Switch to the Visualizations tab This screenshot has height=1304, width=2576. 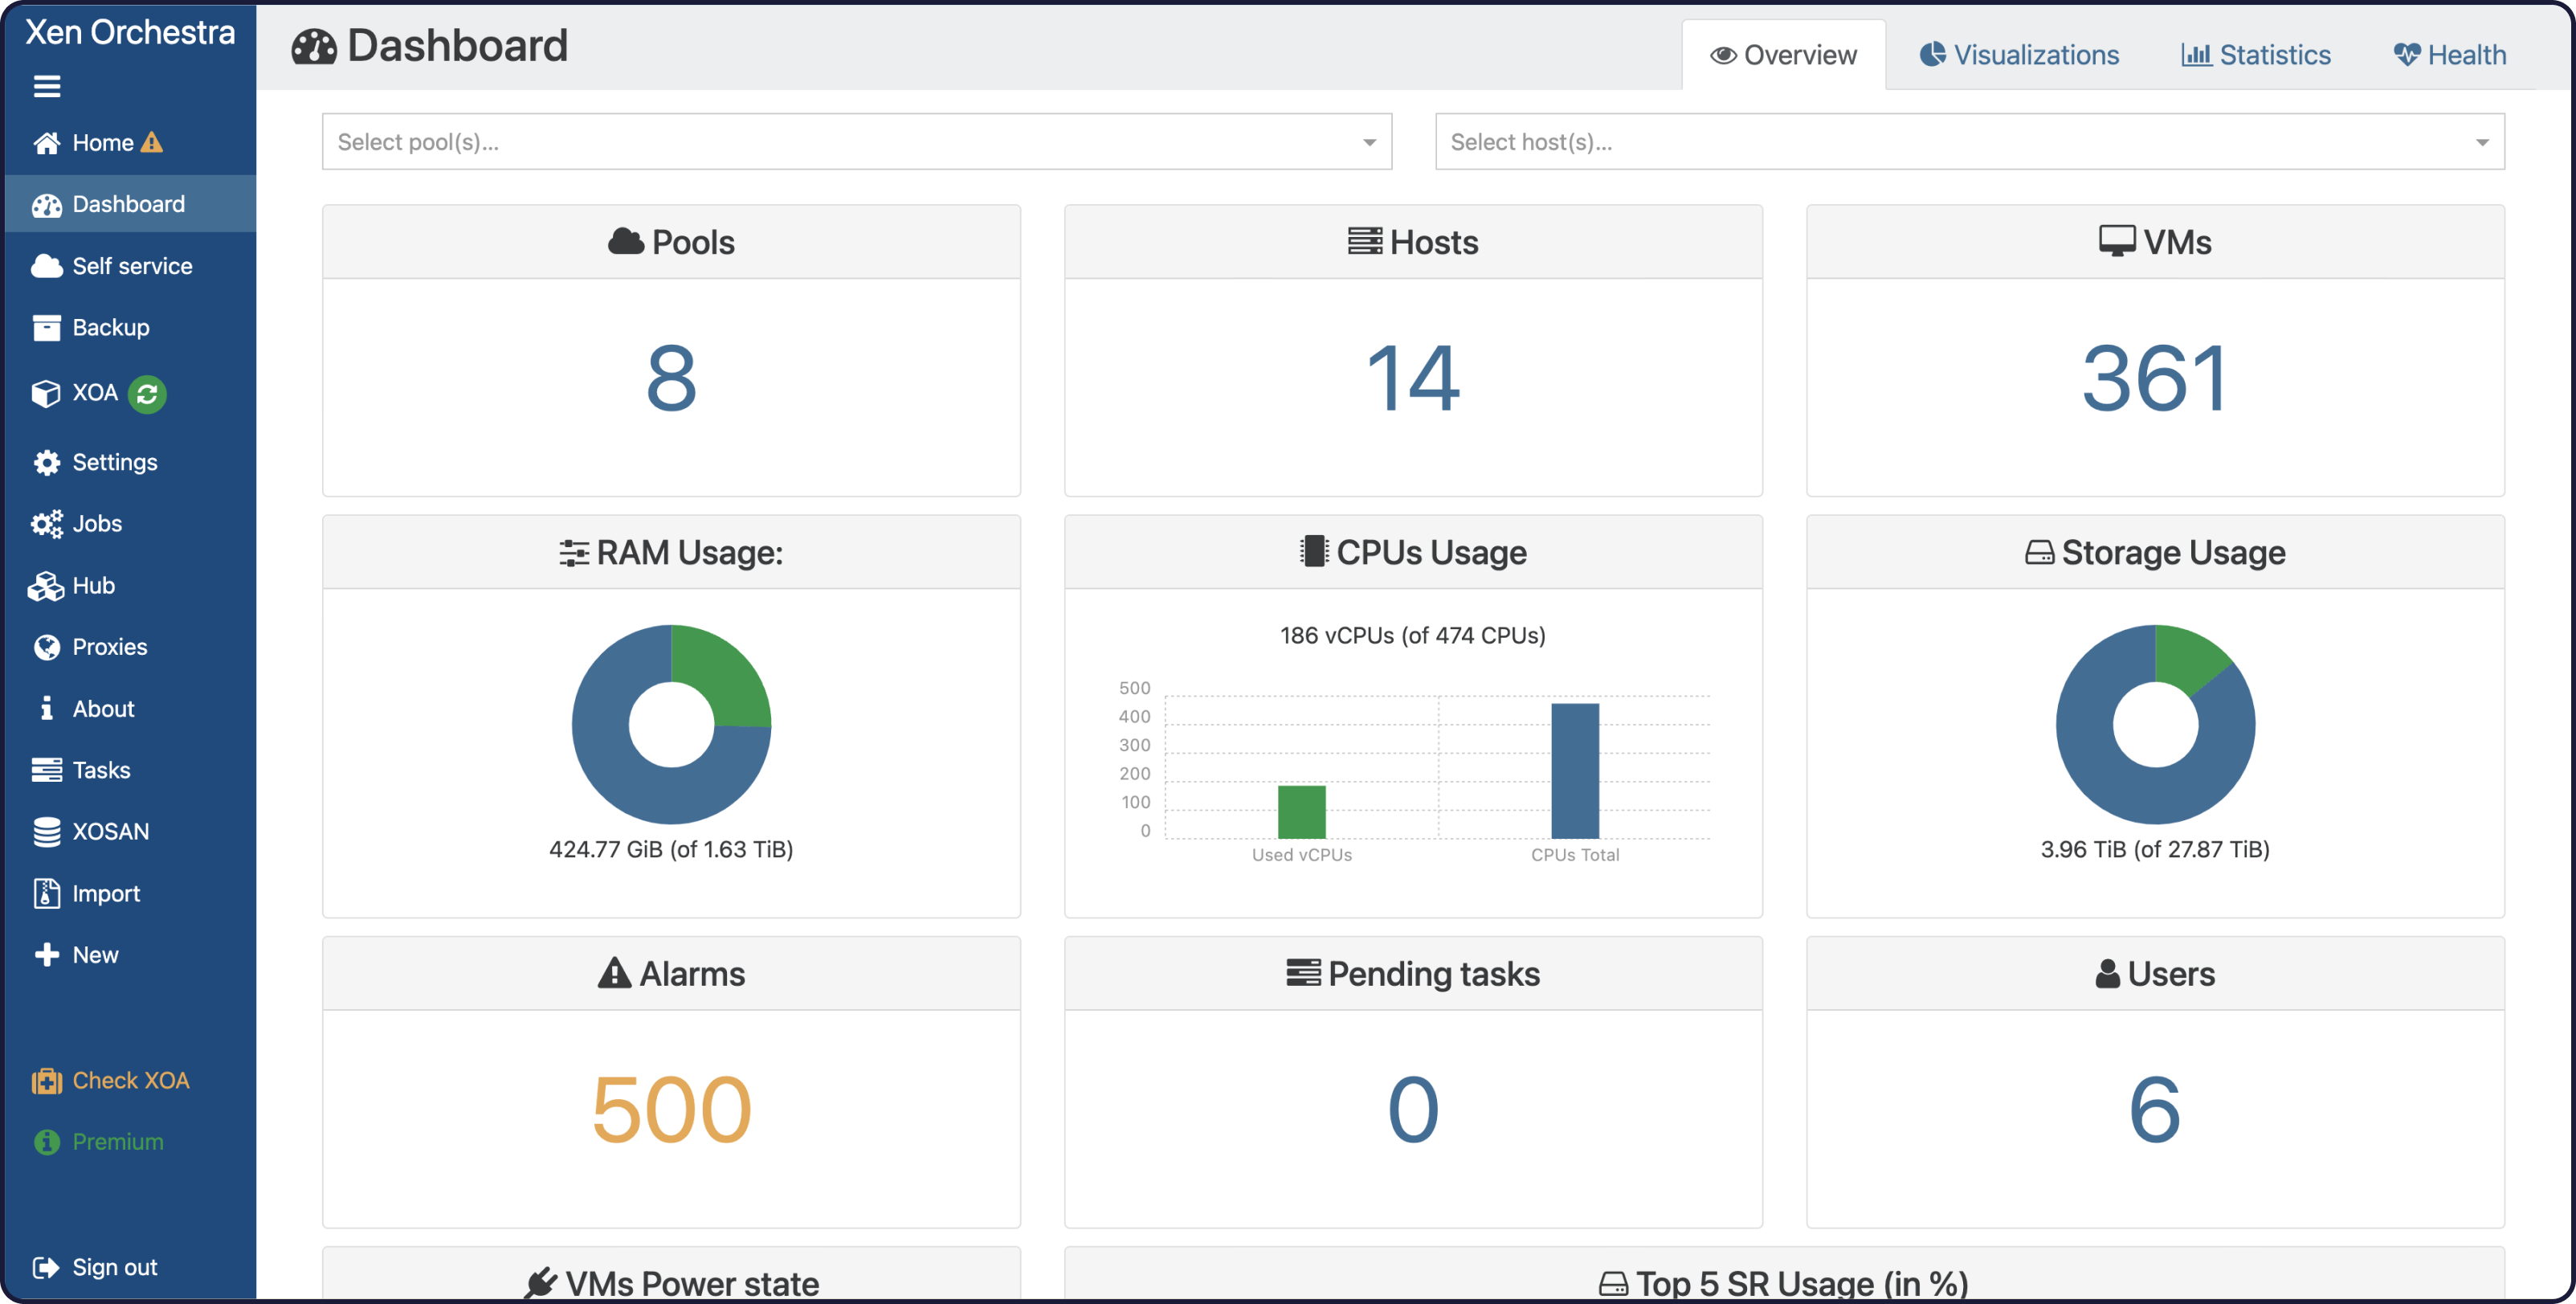(x=2018, y=55)
